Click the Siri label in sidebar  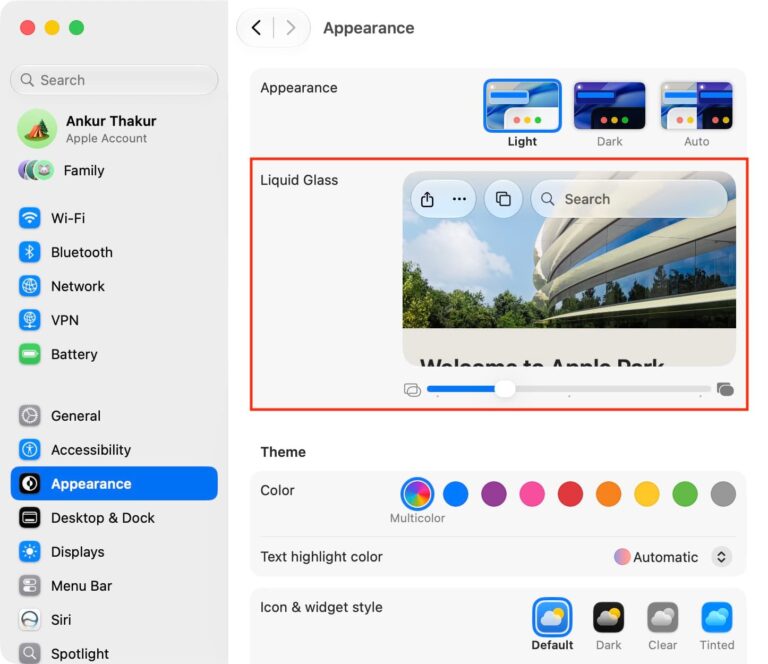tap(61, 619)
